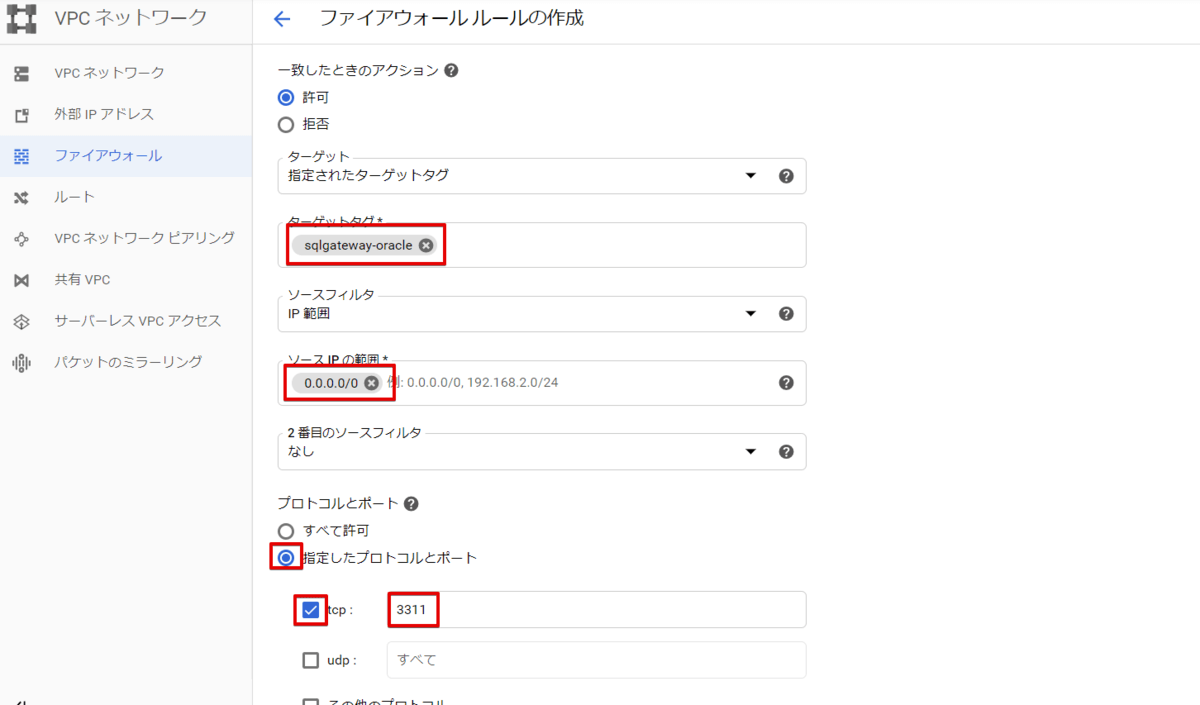Click the ソース IP の範囲 input area
This screenshot has width=1200, height=705.
[x=542, y=383]
